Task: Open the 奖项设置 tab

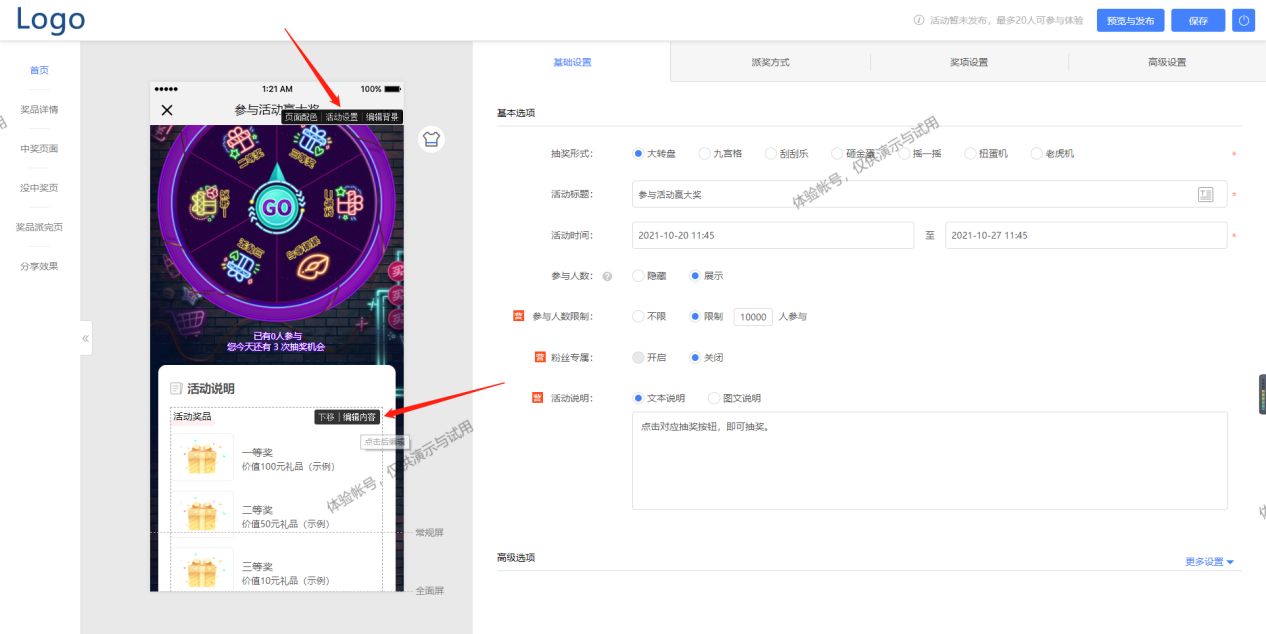Action: [x=969, y=61]
